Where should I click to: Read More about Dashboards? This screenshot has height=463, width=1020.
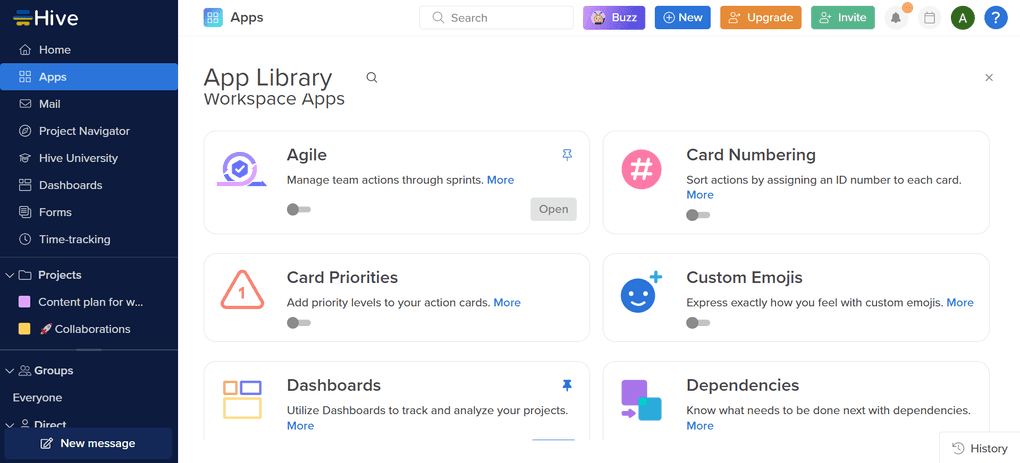301,426
